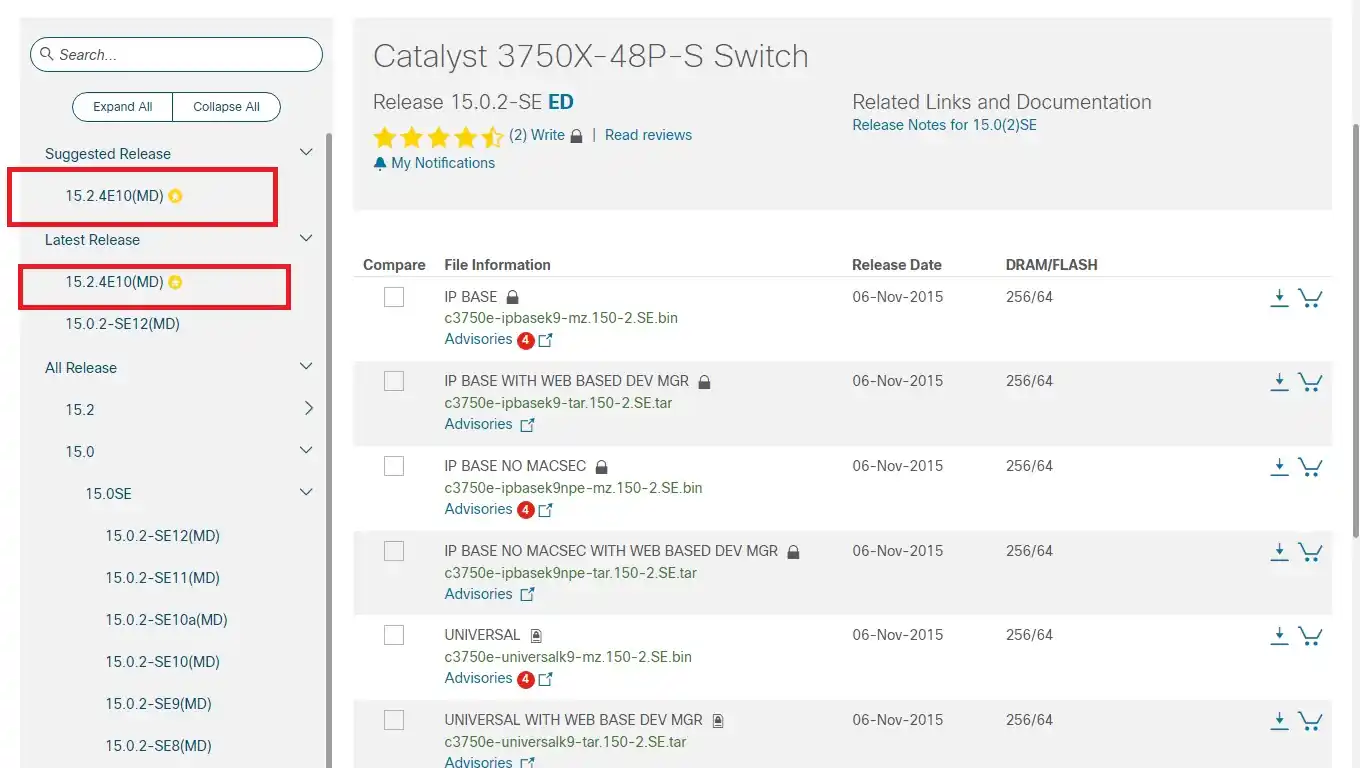
Task: Click the Expand All button
Action: click(x=123, y=107)
